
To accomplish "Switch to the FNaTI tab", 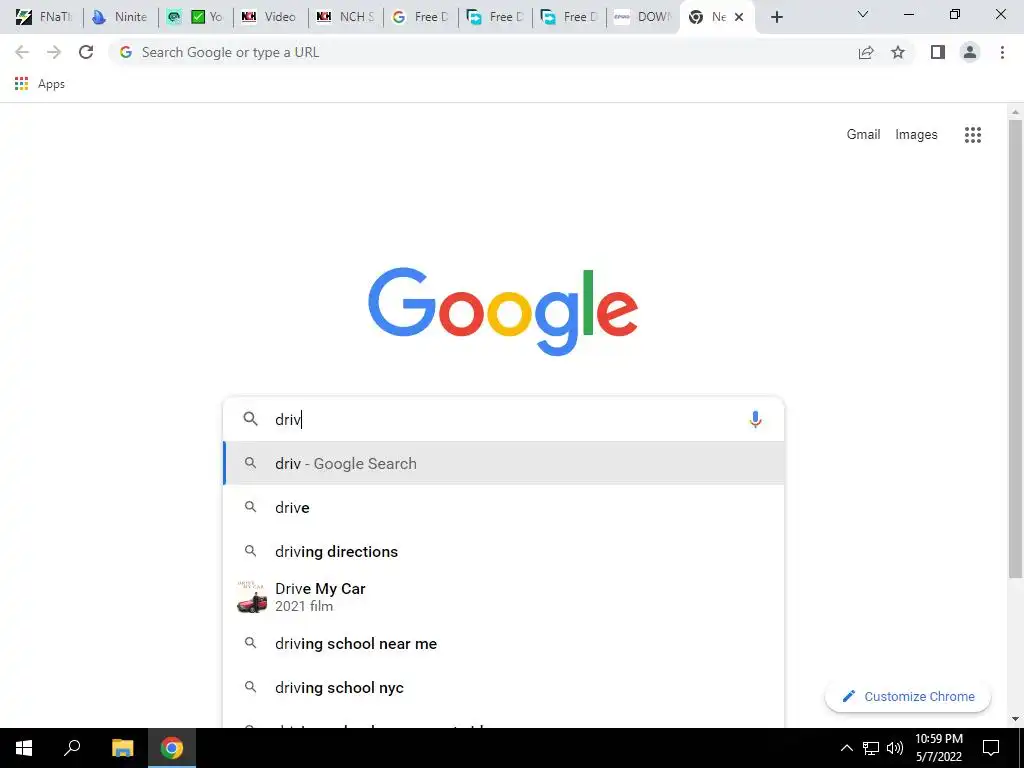I will (44, 17).
